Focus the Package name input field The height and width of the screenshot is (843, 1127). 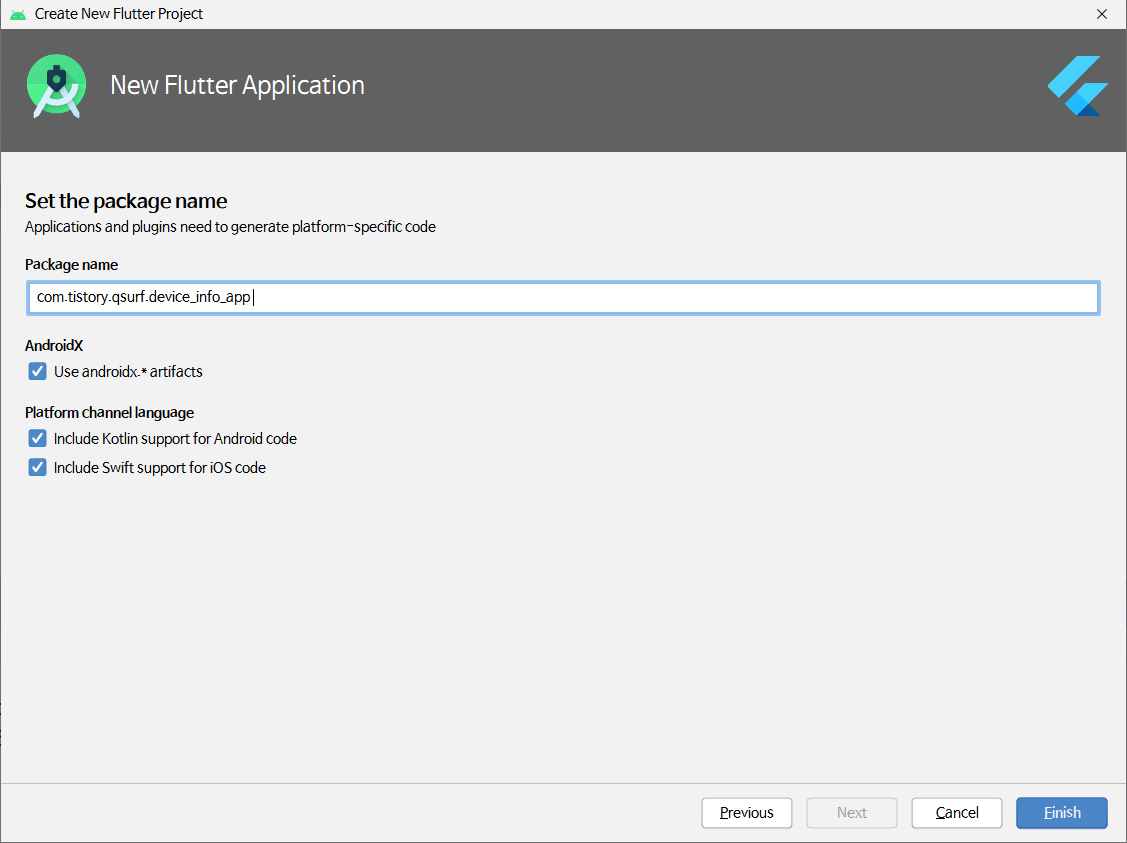563,298
